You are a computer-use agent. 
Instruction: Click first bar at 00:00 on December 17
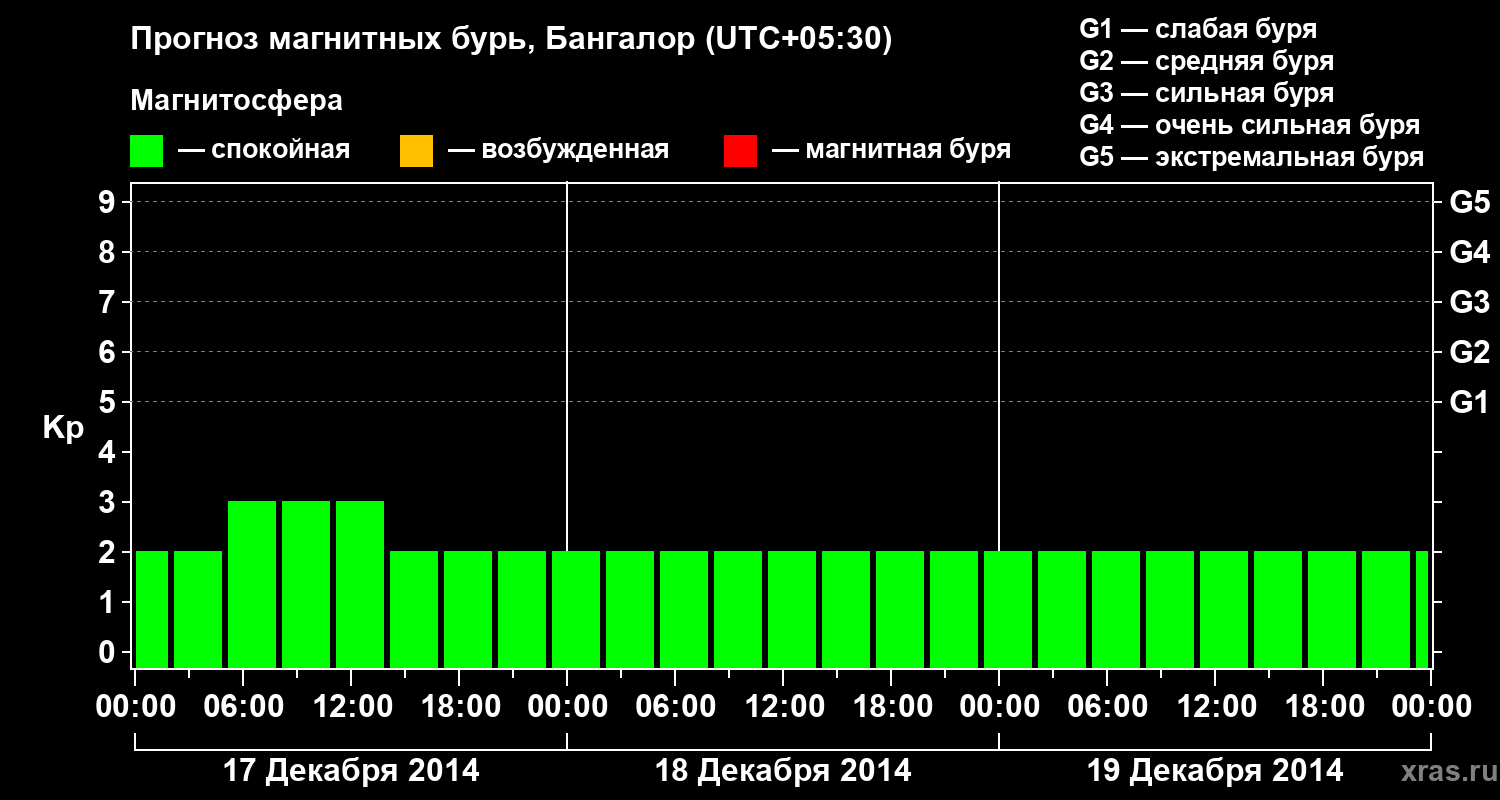pos(152,609)
